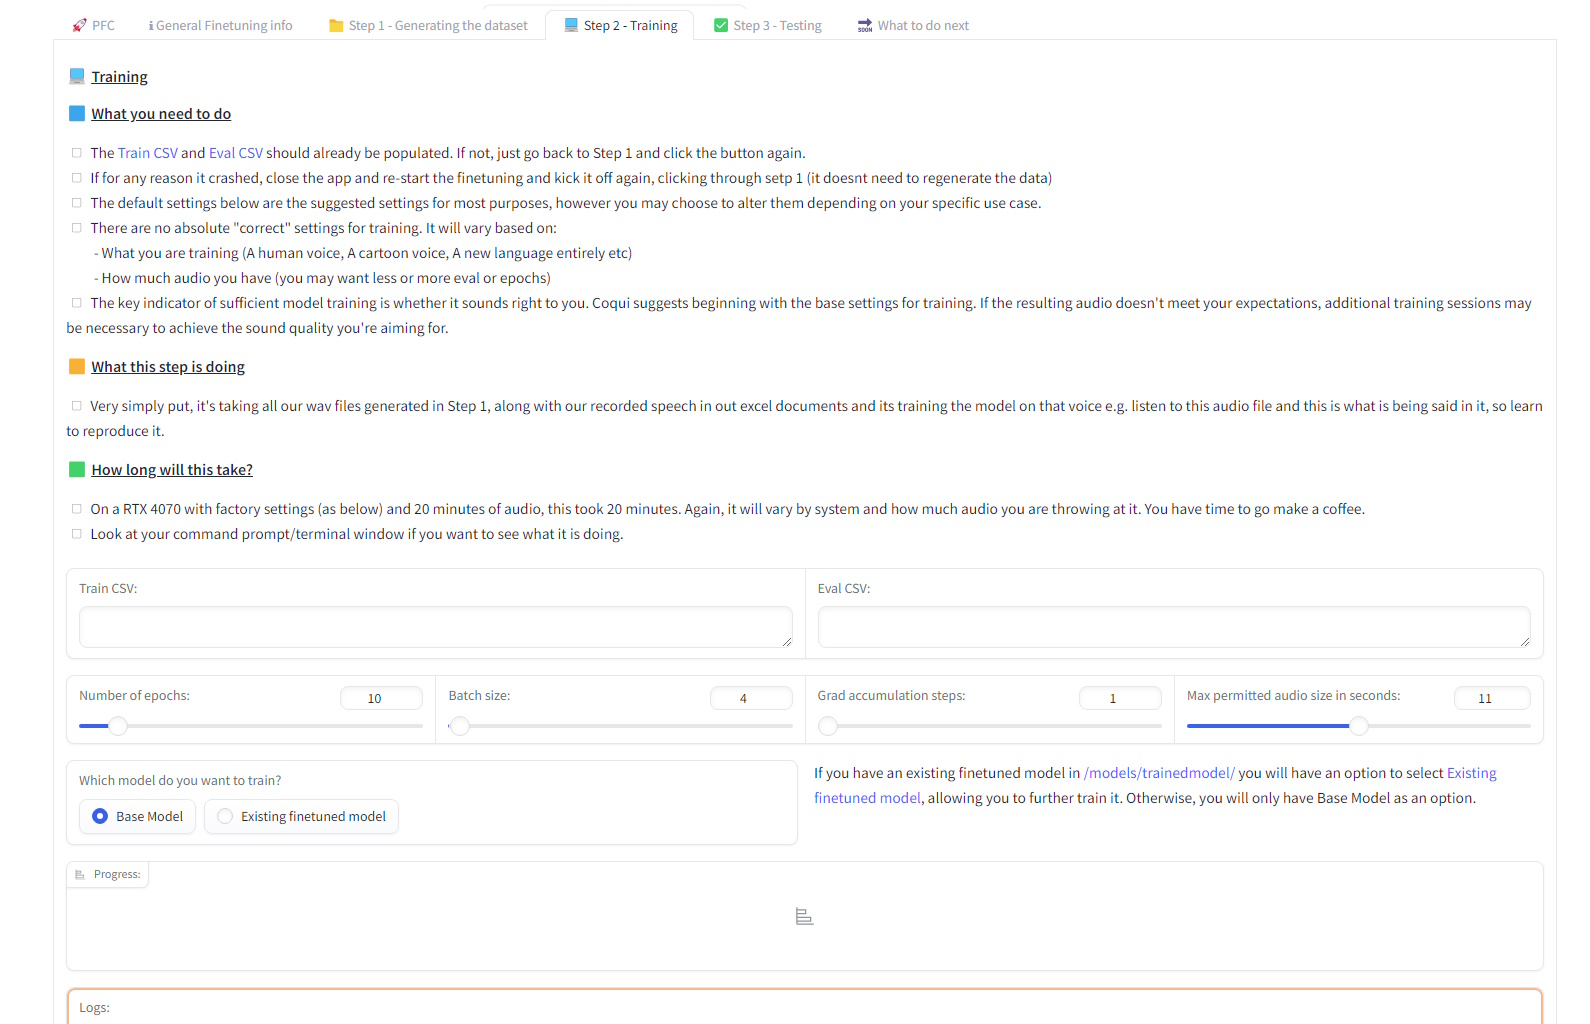1590x1024 pixels.
Task: Click the Logs output box
Action: (x=805, y=1007)
